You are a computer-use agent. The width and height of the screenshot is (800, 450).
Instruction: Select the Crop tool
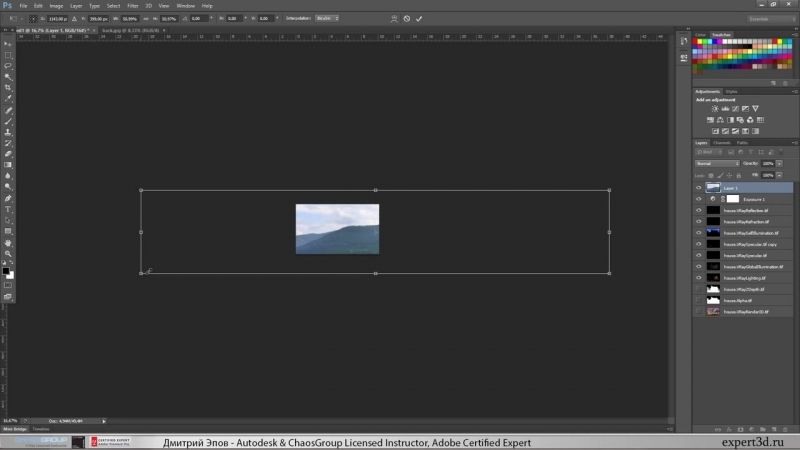pyautogui.click(x=8, y=88)
